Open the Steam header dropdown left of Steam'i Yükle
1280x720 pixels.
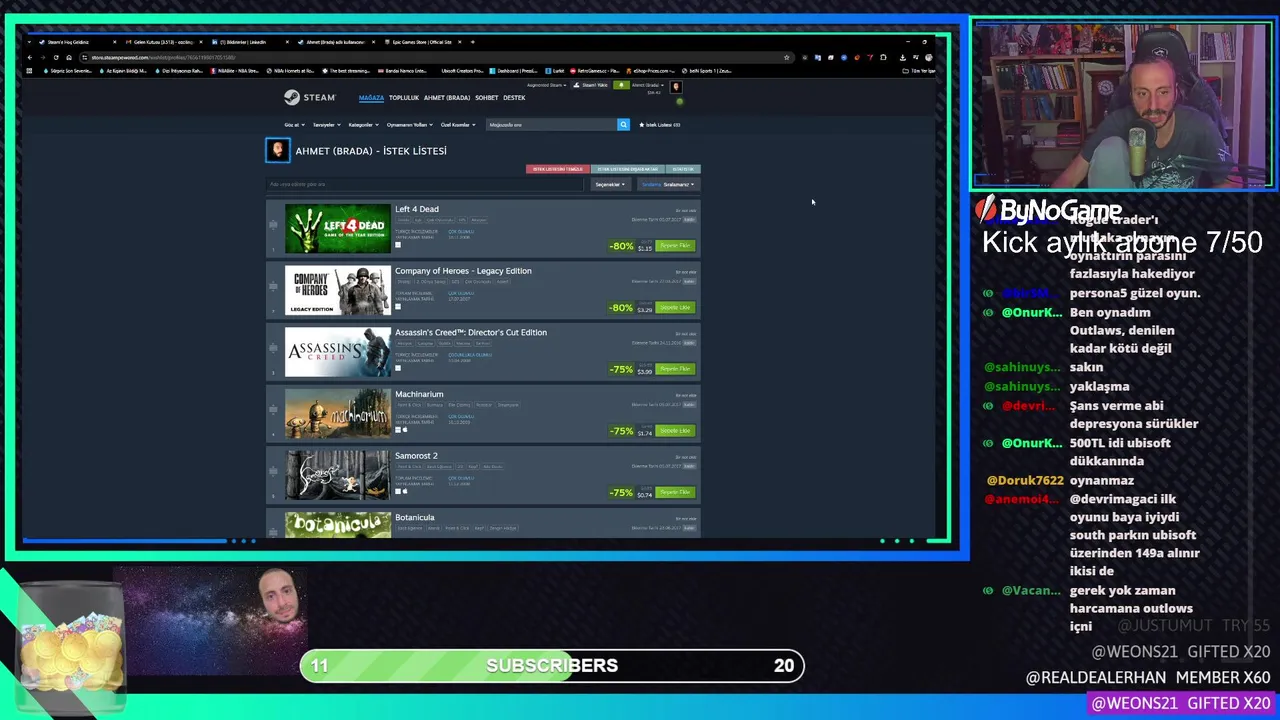pyautogui.click(x=546, y=85)
